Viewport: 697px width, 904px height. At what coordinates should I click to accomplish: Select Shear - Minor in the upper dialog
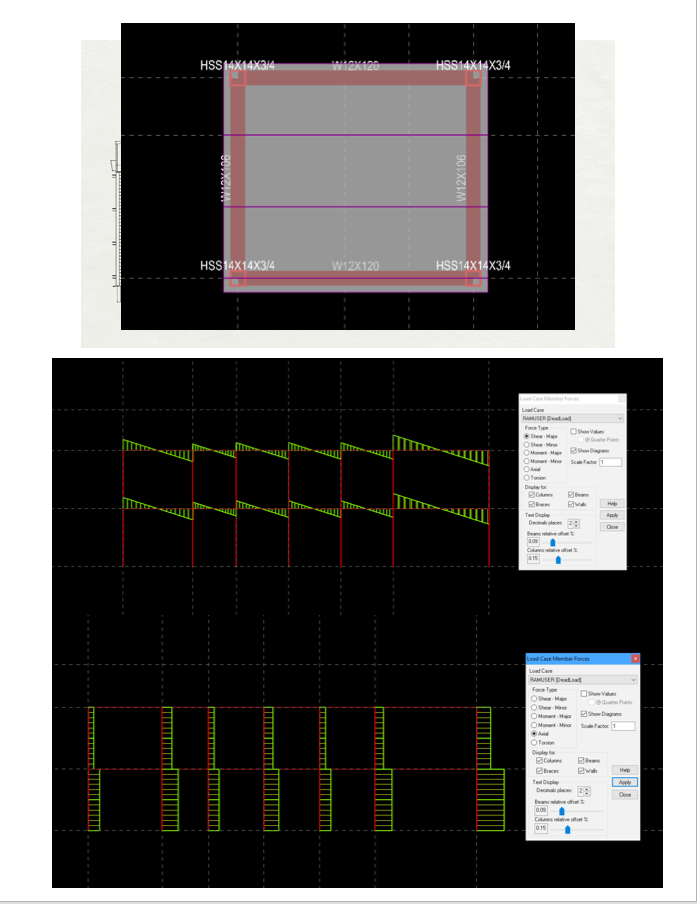click(527, 445)
